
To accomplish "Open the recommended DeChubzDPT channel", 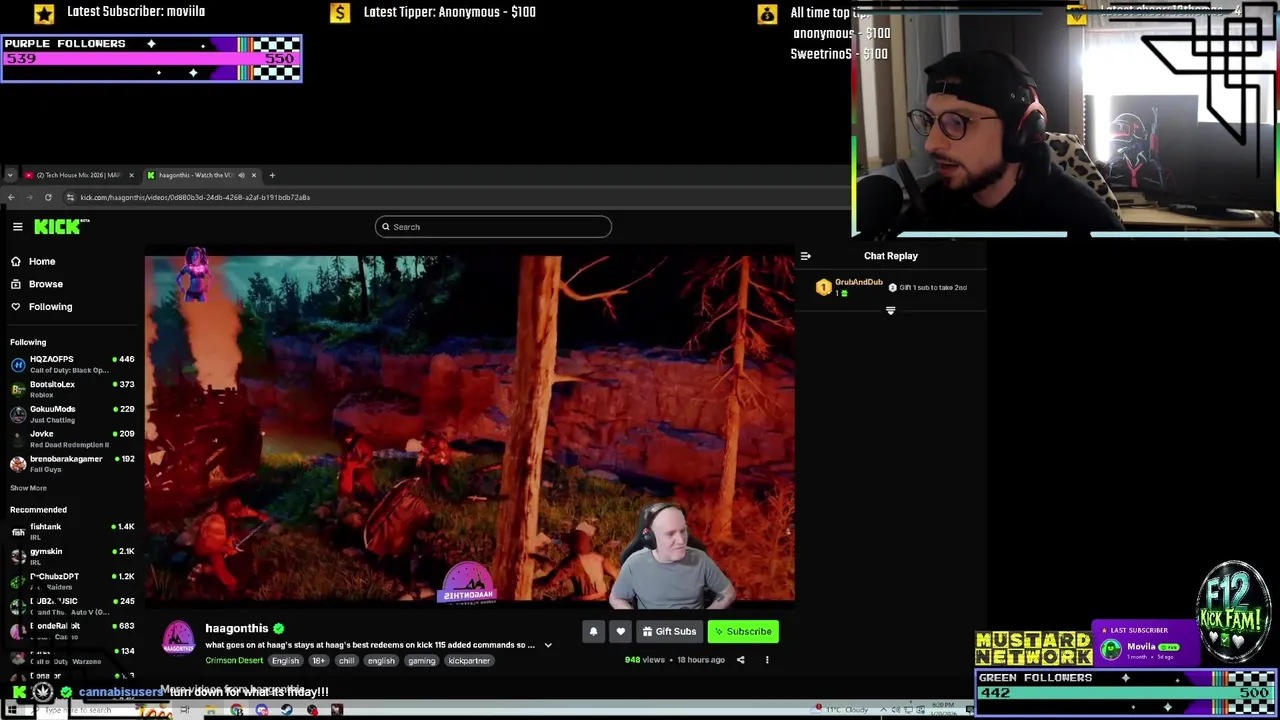I will tap(72, 581).
